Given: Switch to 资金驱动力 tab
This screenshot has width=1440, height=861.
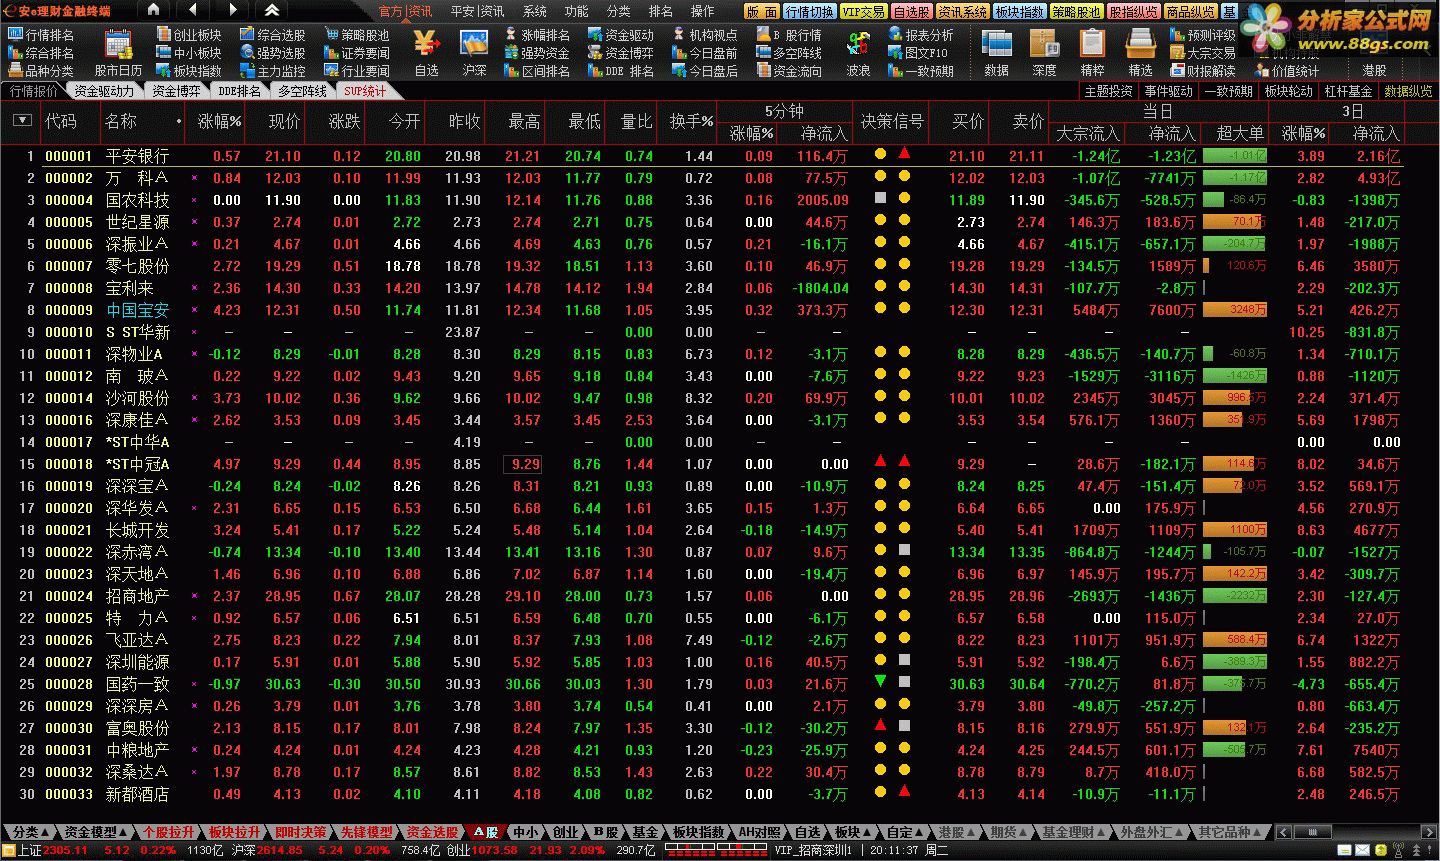Looking at the screenshot, I should [x=104, y=91].
